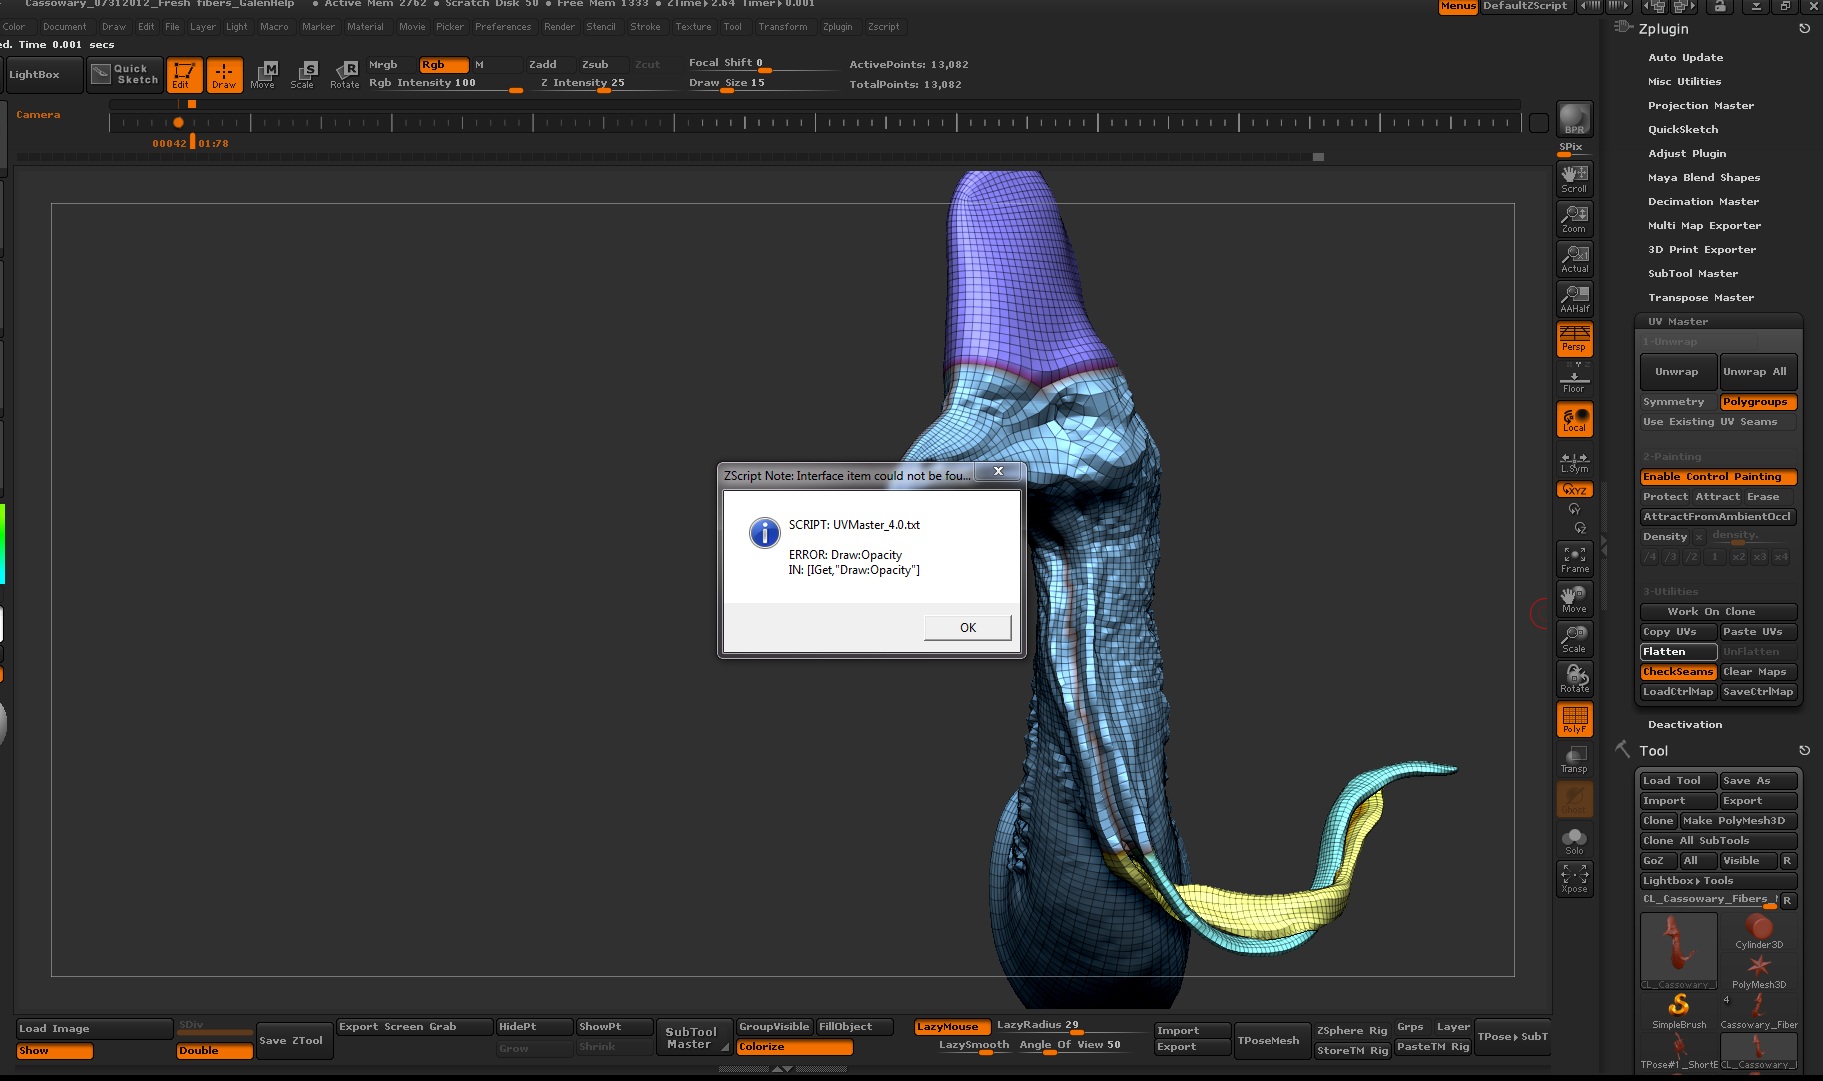Screen dimensions: 1823x1081
Task: Open the Preferences menu
Action: coord(503,27)
